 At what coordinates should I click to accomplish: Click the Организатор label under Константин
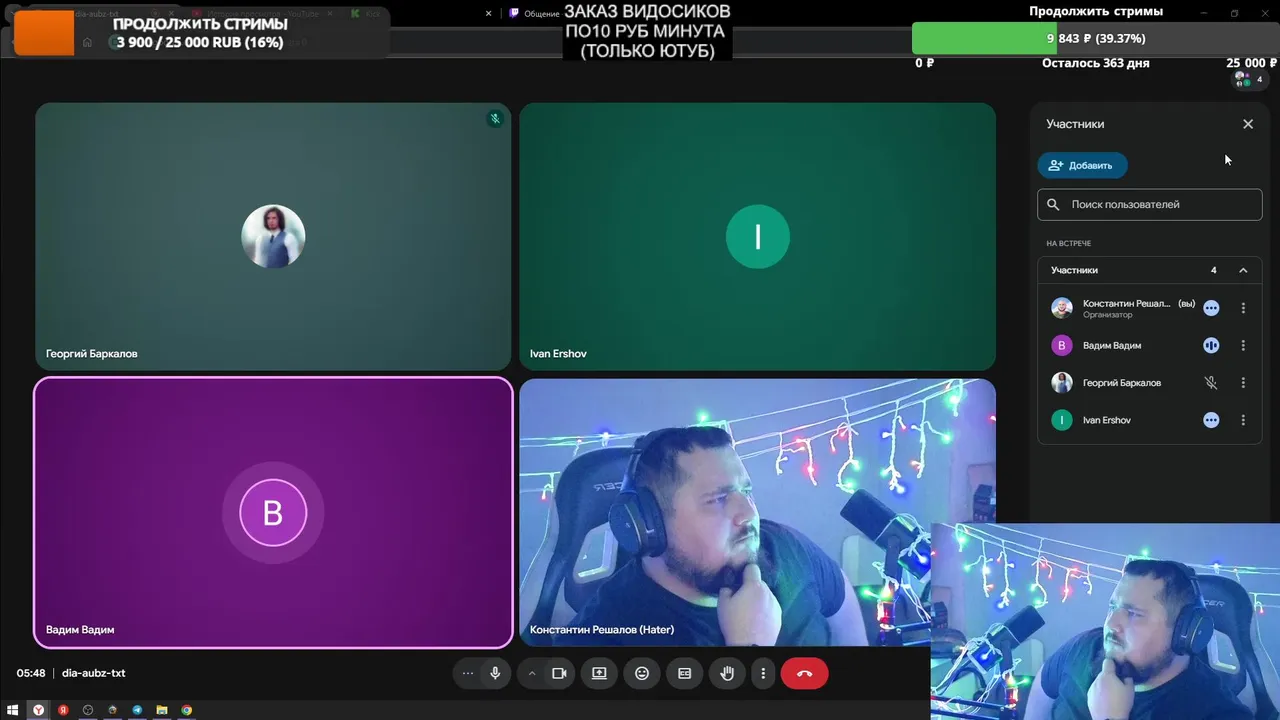[x=1107, y=315]
